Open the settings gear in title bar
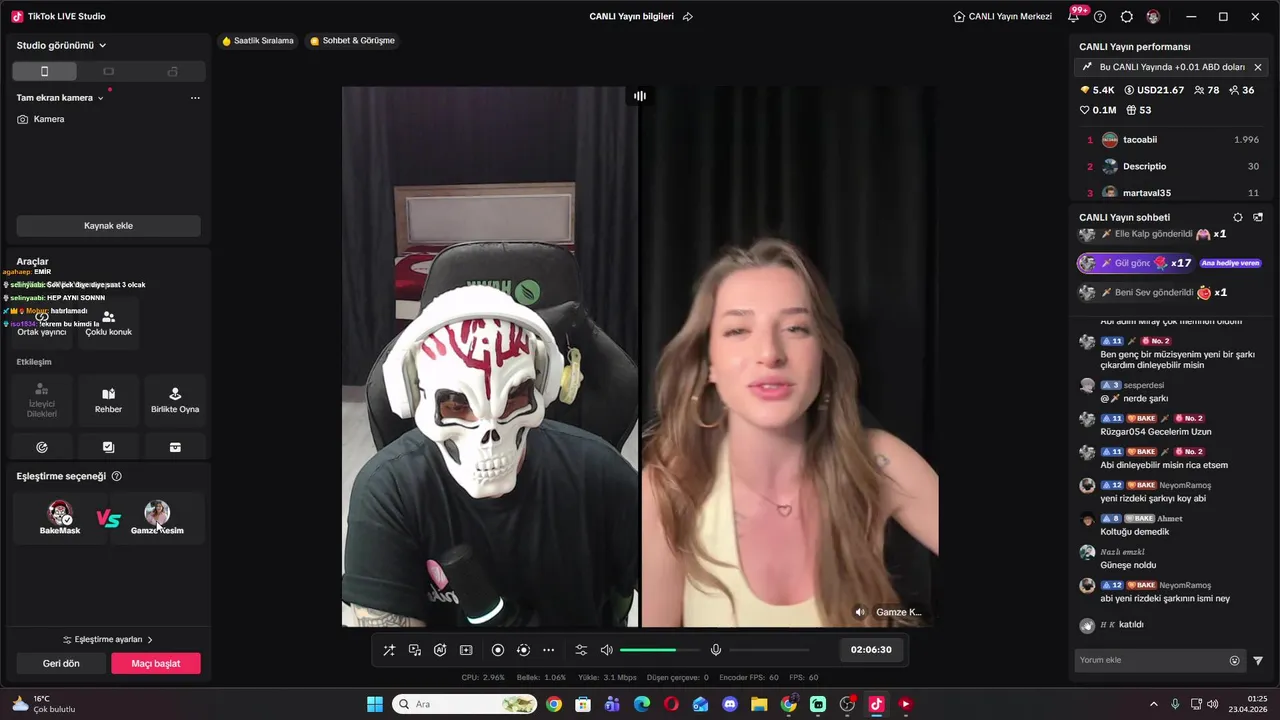 [1127, 17]
